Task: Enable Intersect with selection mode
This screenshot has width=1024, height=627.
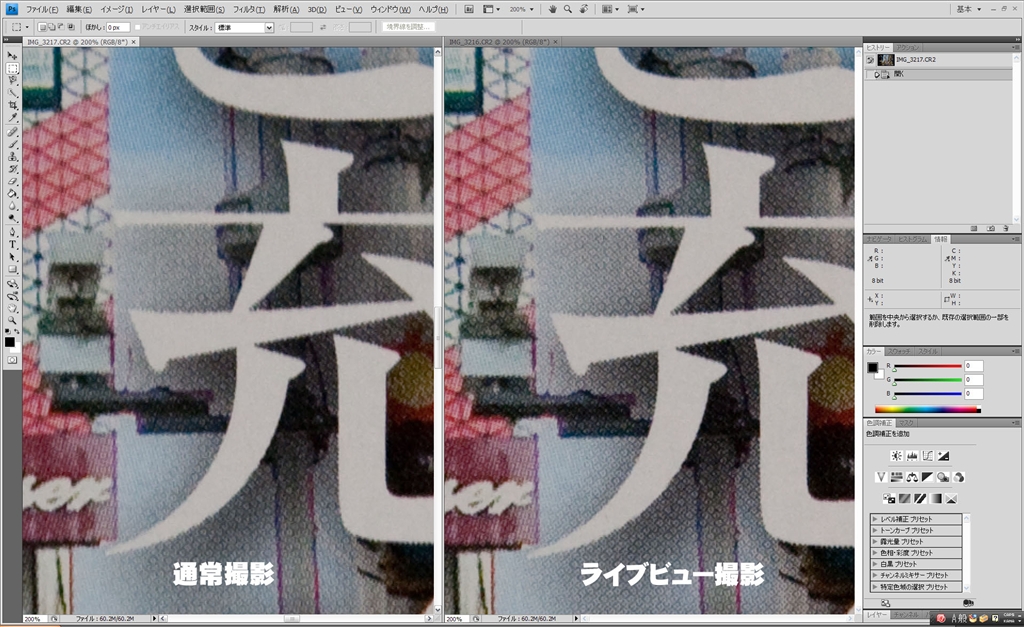Action: tap(71, 27)
